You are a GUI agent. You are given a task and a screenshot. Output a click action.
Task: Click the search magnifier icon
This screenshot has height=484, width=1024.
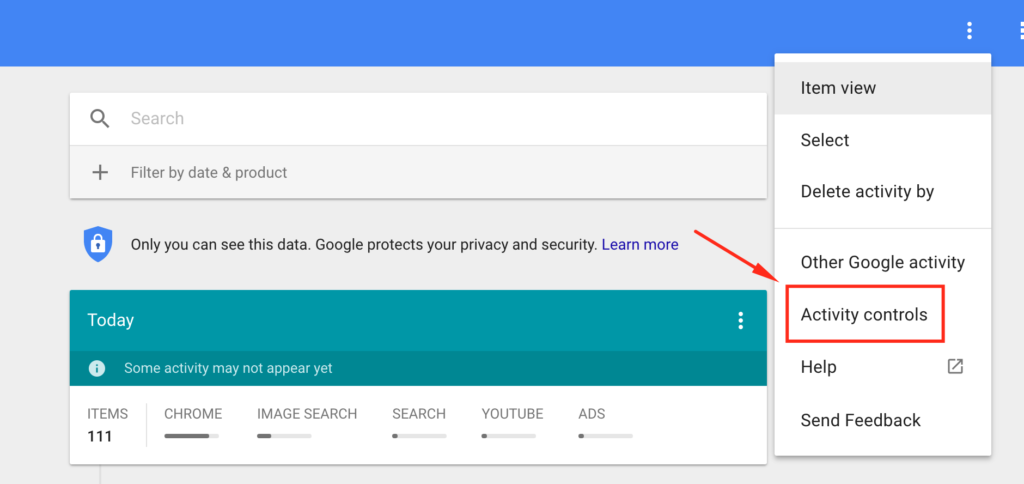coord(100,119)
